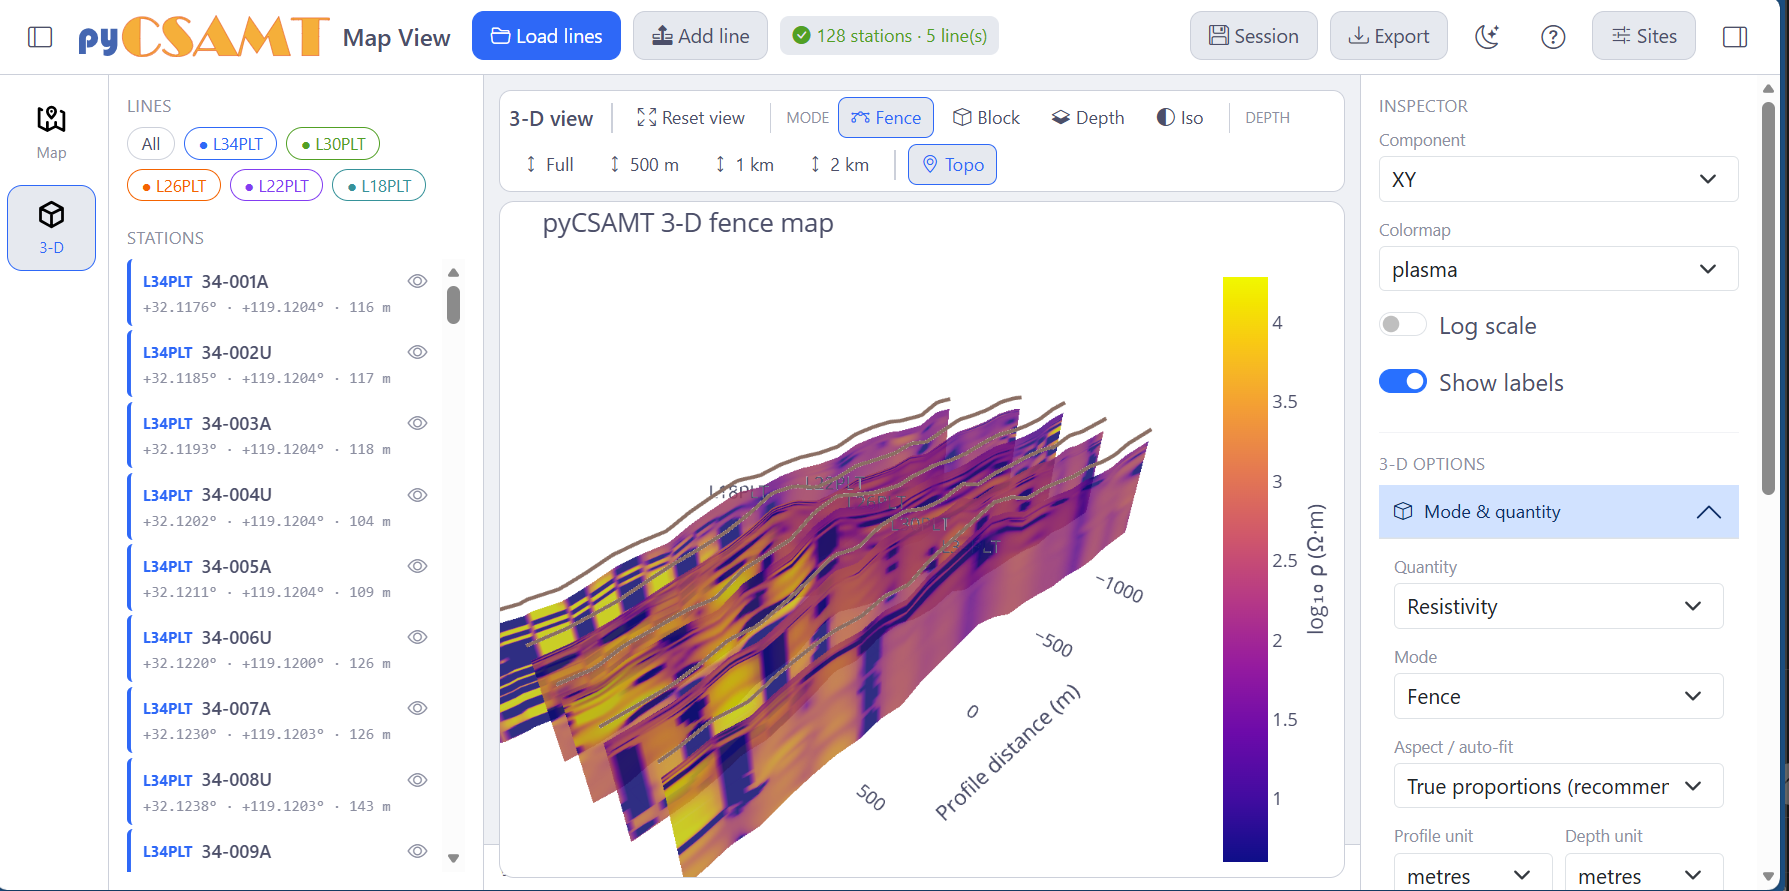Click the Sites sliders icon
Image resolution: width=1789 pixels, height=891 pixels.
(x=1621, y=36)
